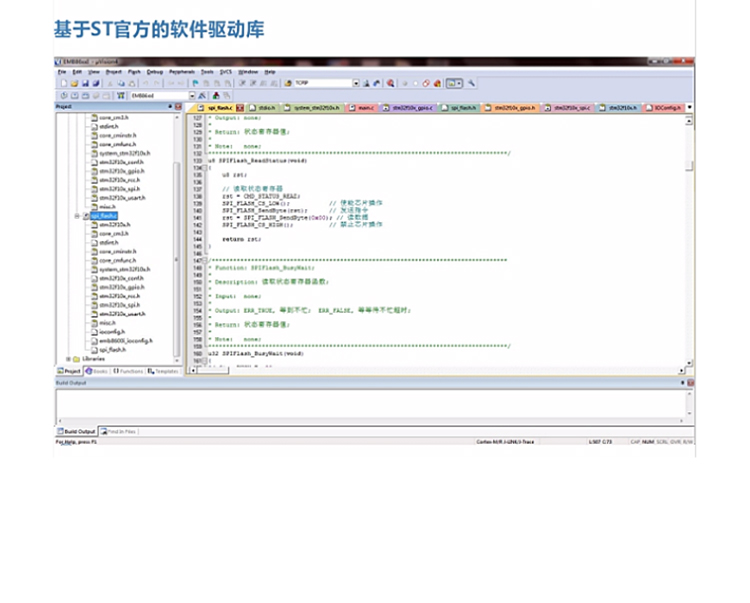Select ioconfig.h in the project tree
The image size is (750, 603).
click(x=112, y=332)
